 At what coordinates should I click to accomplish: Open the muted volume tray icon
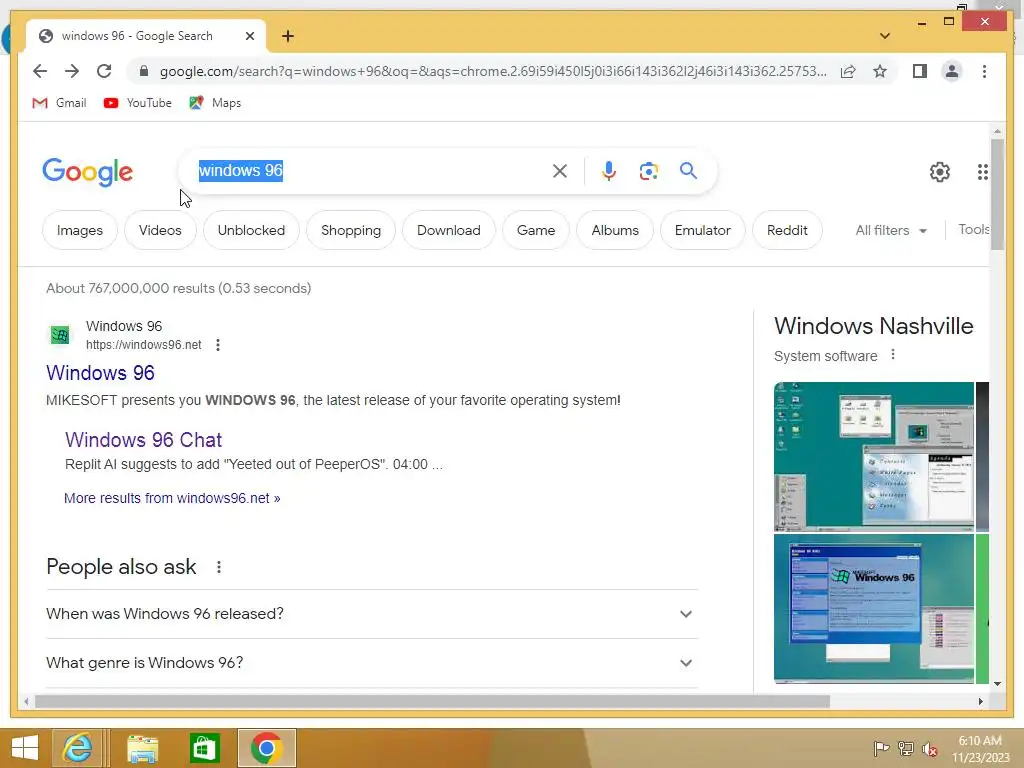coord(930,748)
